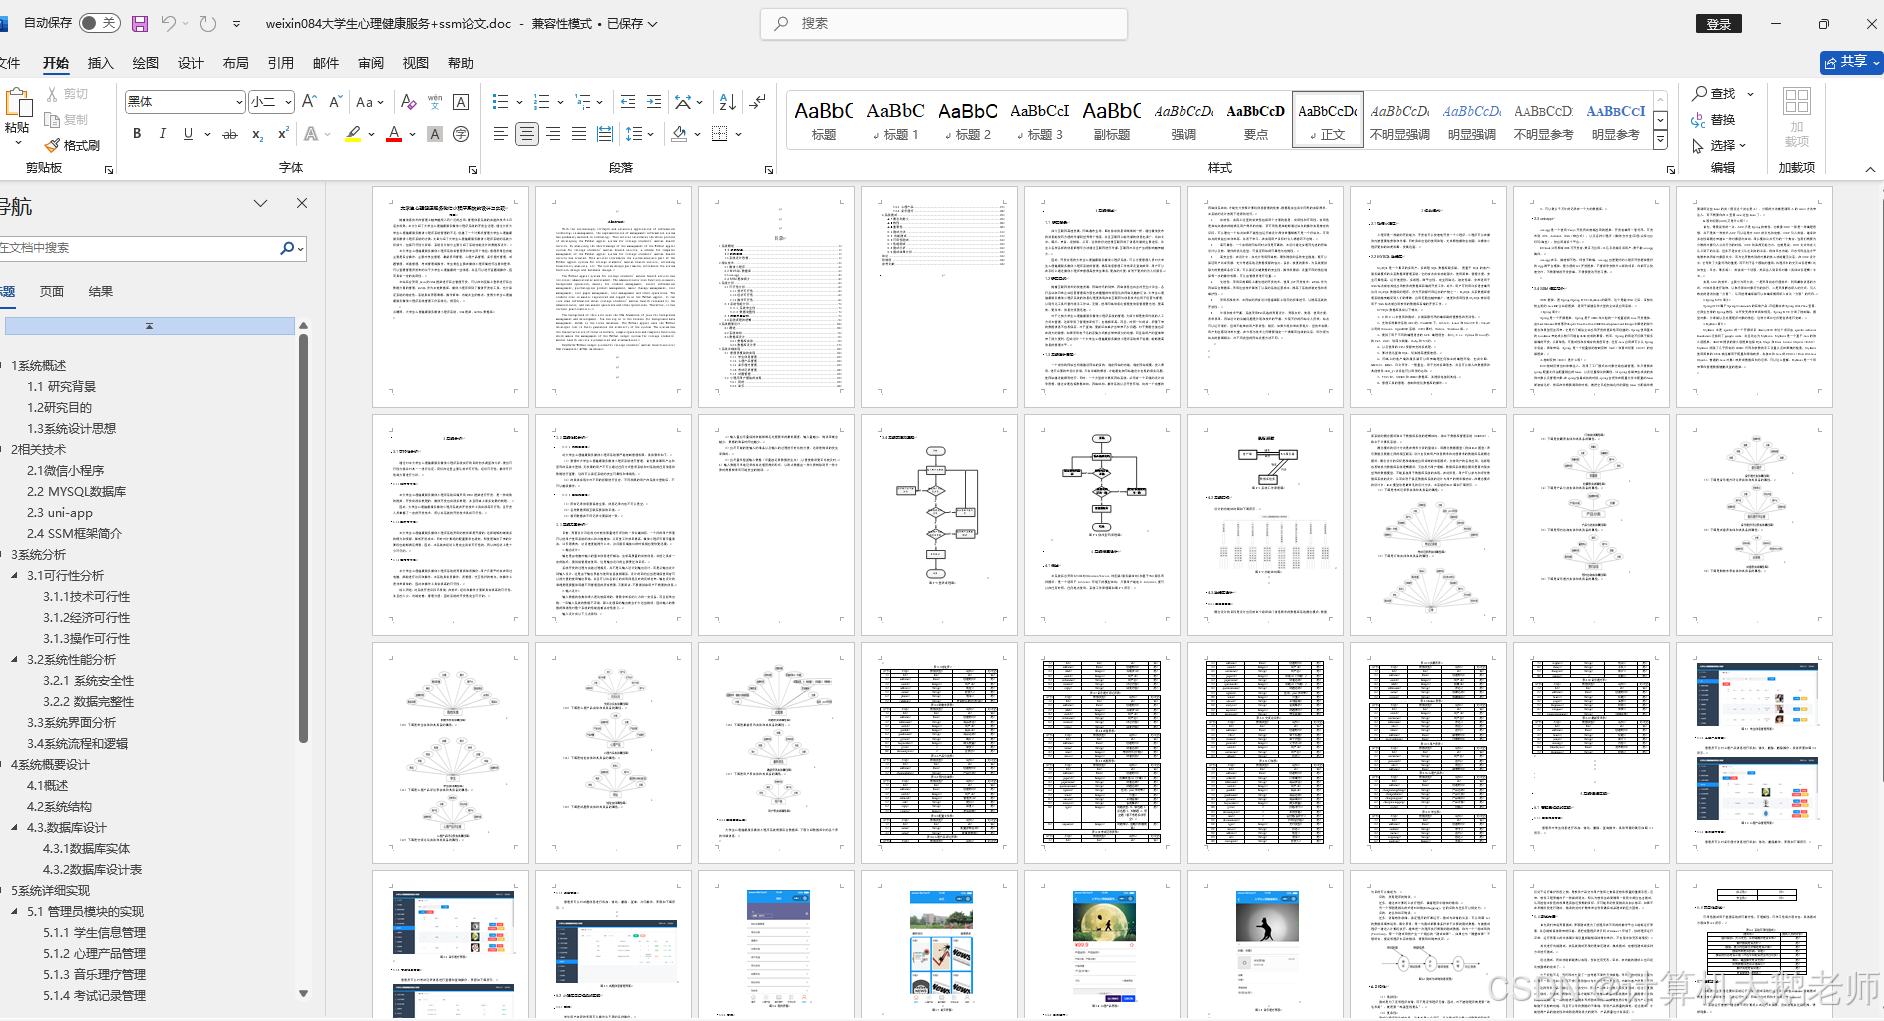Click the 登录 sign-in button

tap(1718, 24)
